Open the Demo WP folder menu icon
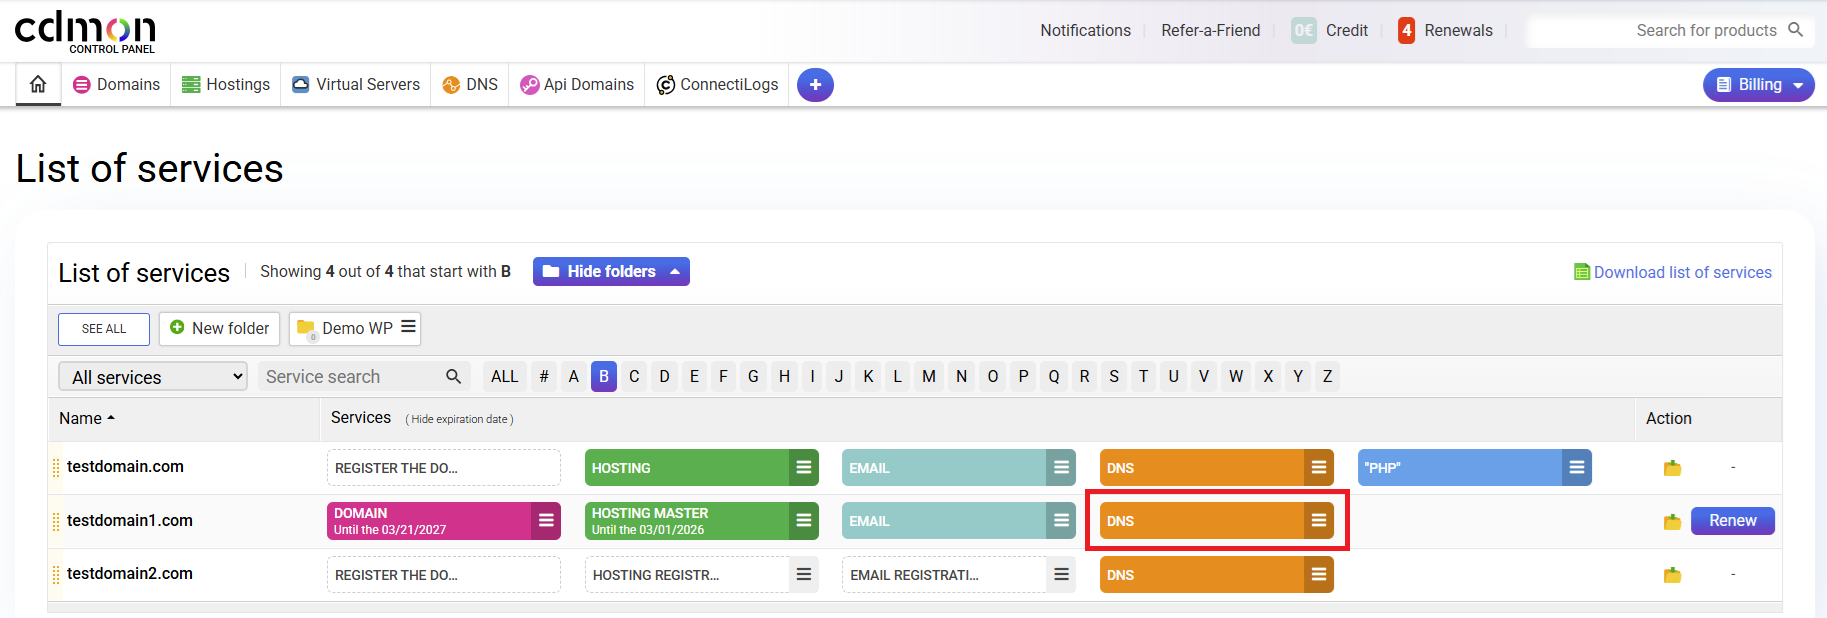Viewport: 1827px width, 618px height. (x=408, y=327)
